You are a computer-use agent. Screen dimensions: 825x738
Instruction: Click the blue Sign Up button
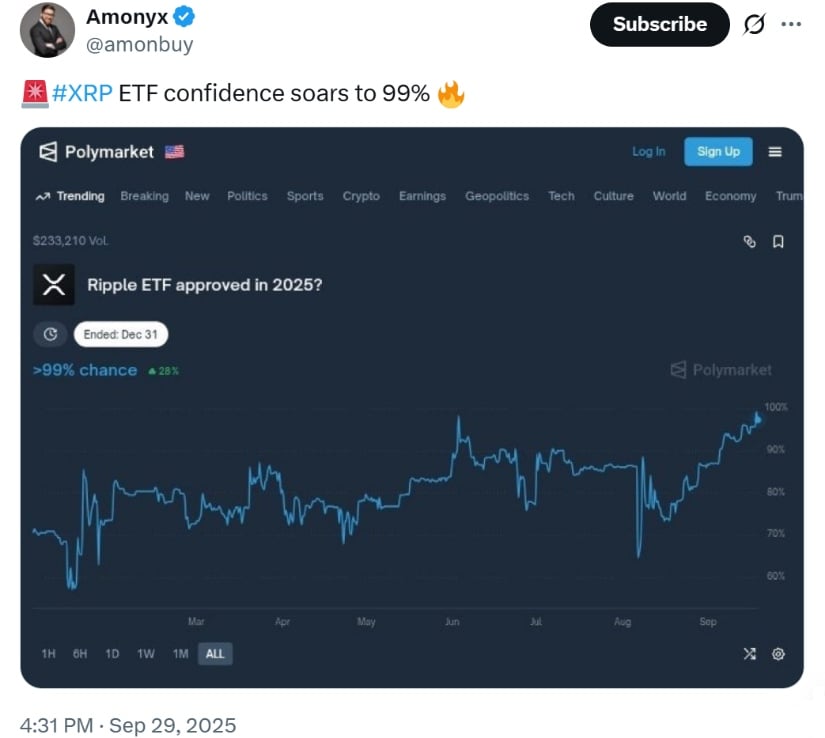(x=718, y=152)
